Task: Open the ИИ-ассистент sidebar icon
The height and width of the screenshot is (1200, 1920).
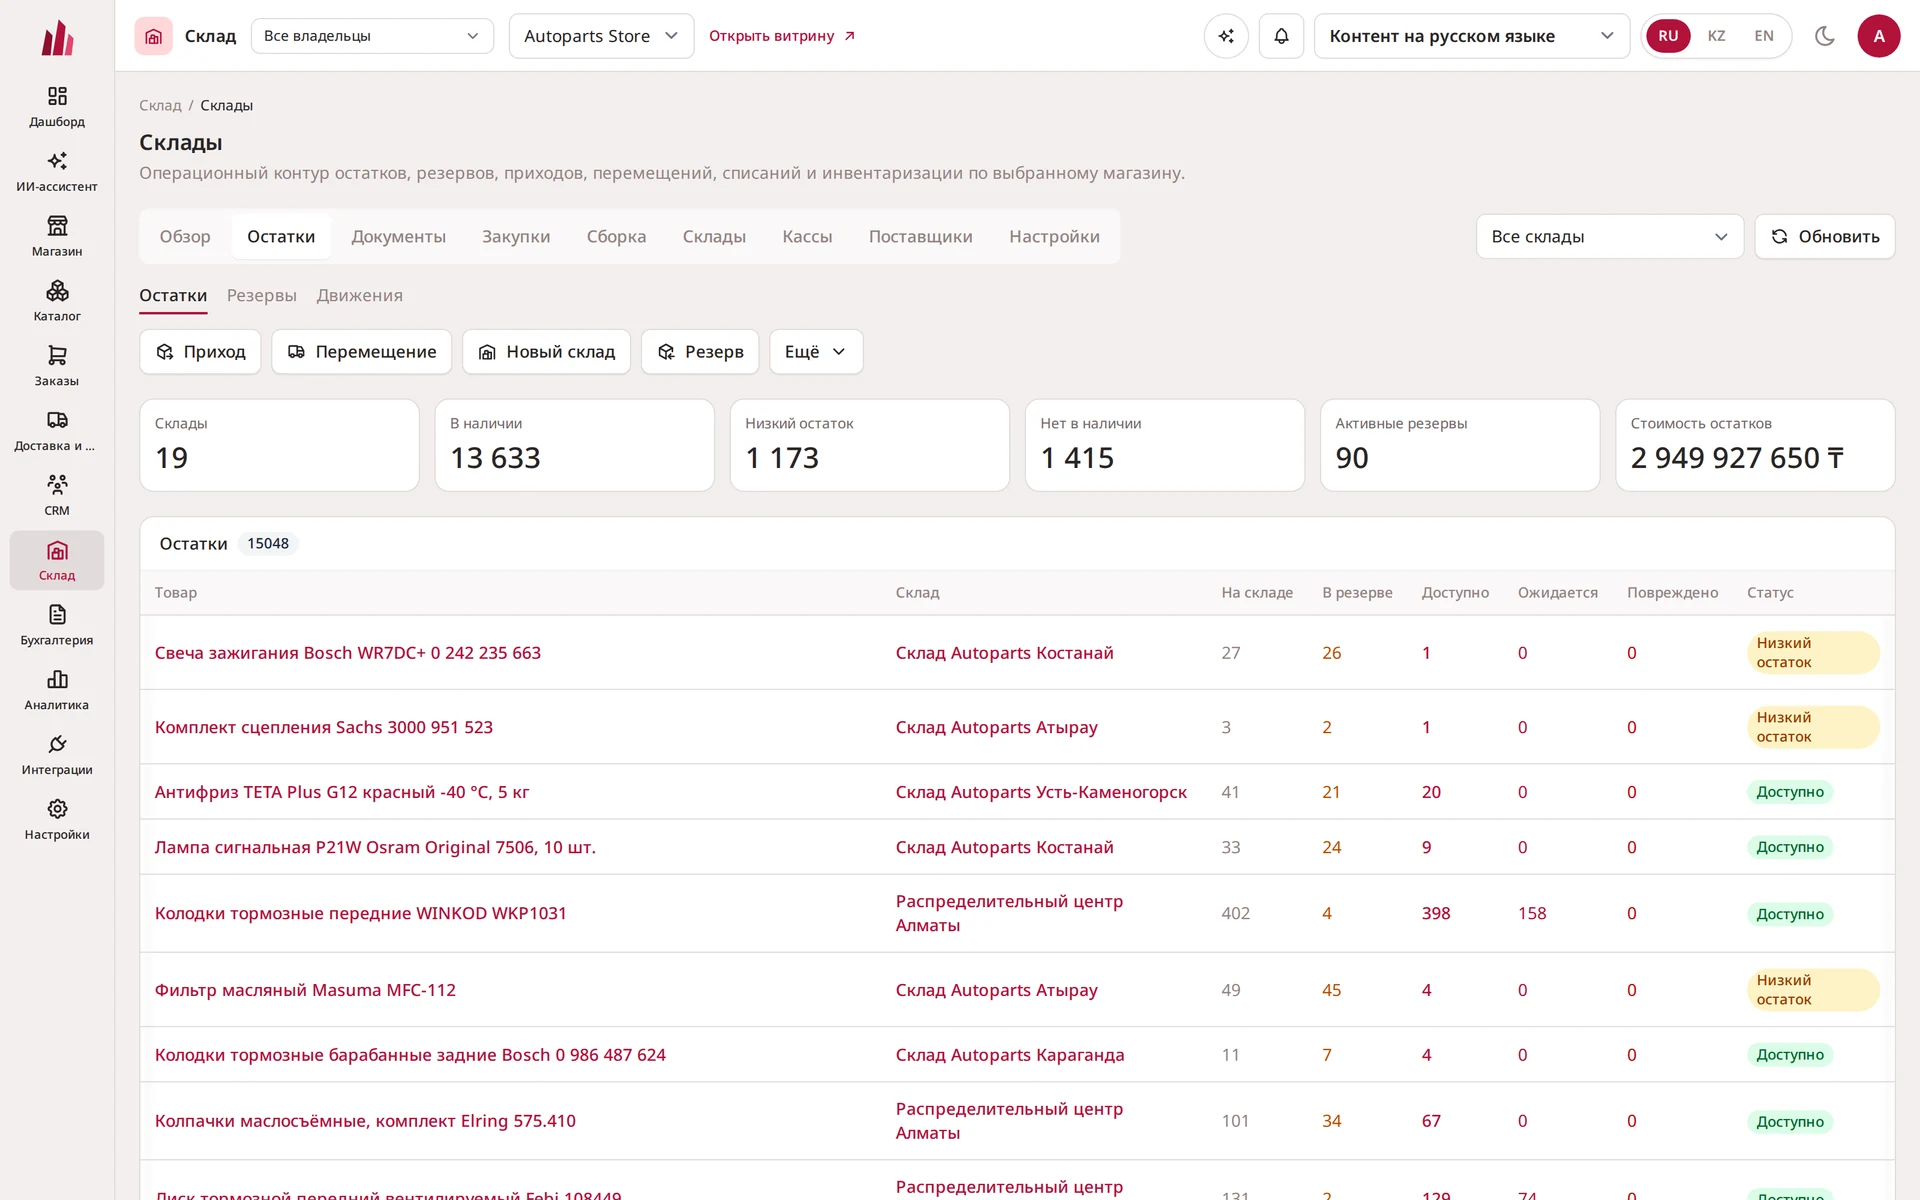Action: [57, 172]
